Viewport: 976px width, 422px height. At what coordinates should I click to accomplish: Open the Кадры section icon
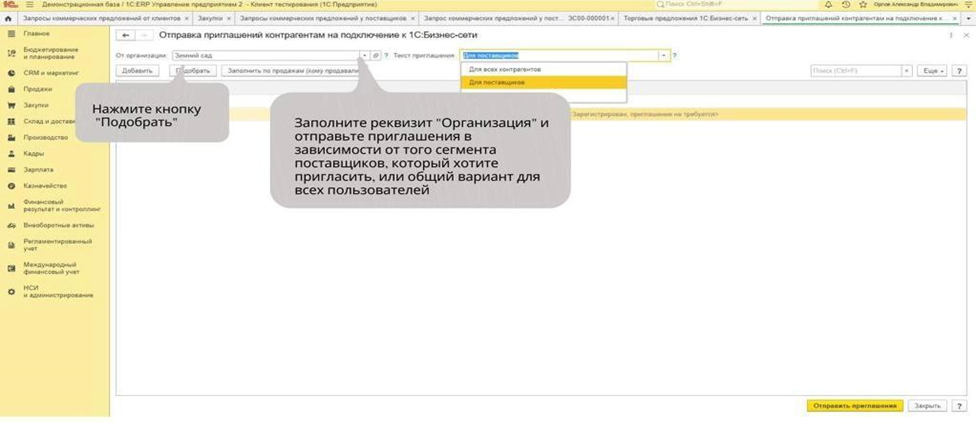pyautogui.click(x=11, y=154)
